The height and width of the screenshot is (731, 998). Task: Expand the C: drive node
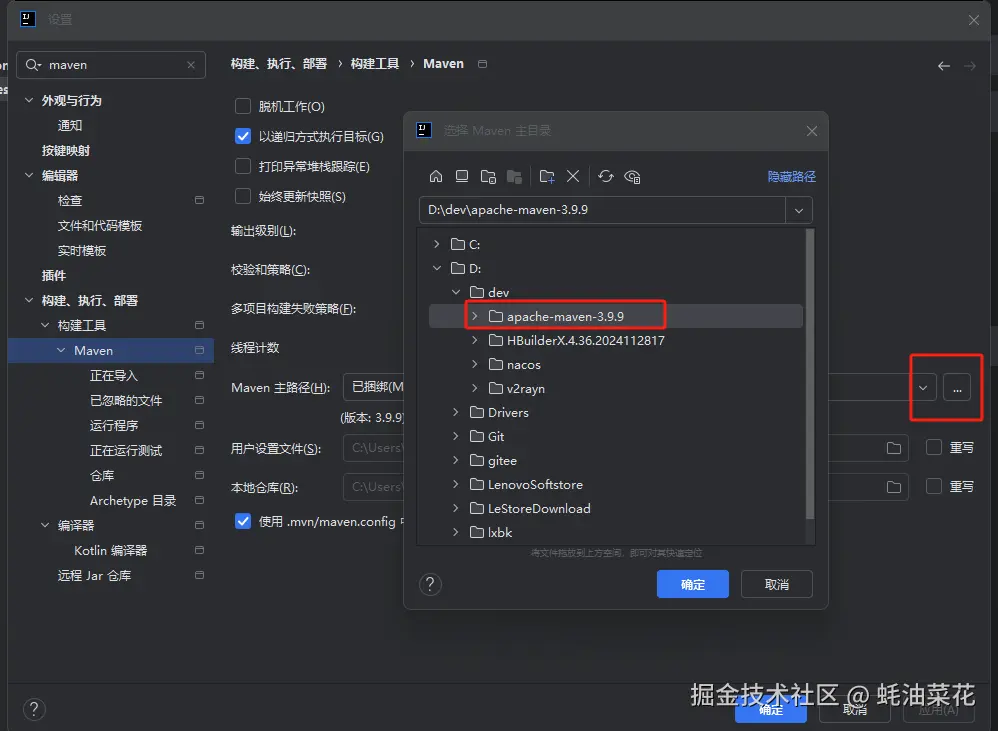click(437, 244)
